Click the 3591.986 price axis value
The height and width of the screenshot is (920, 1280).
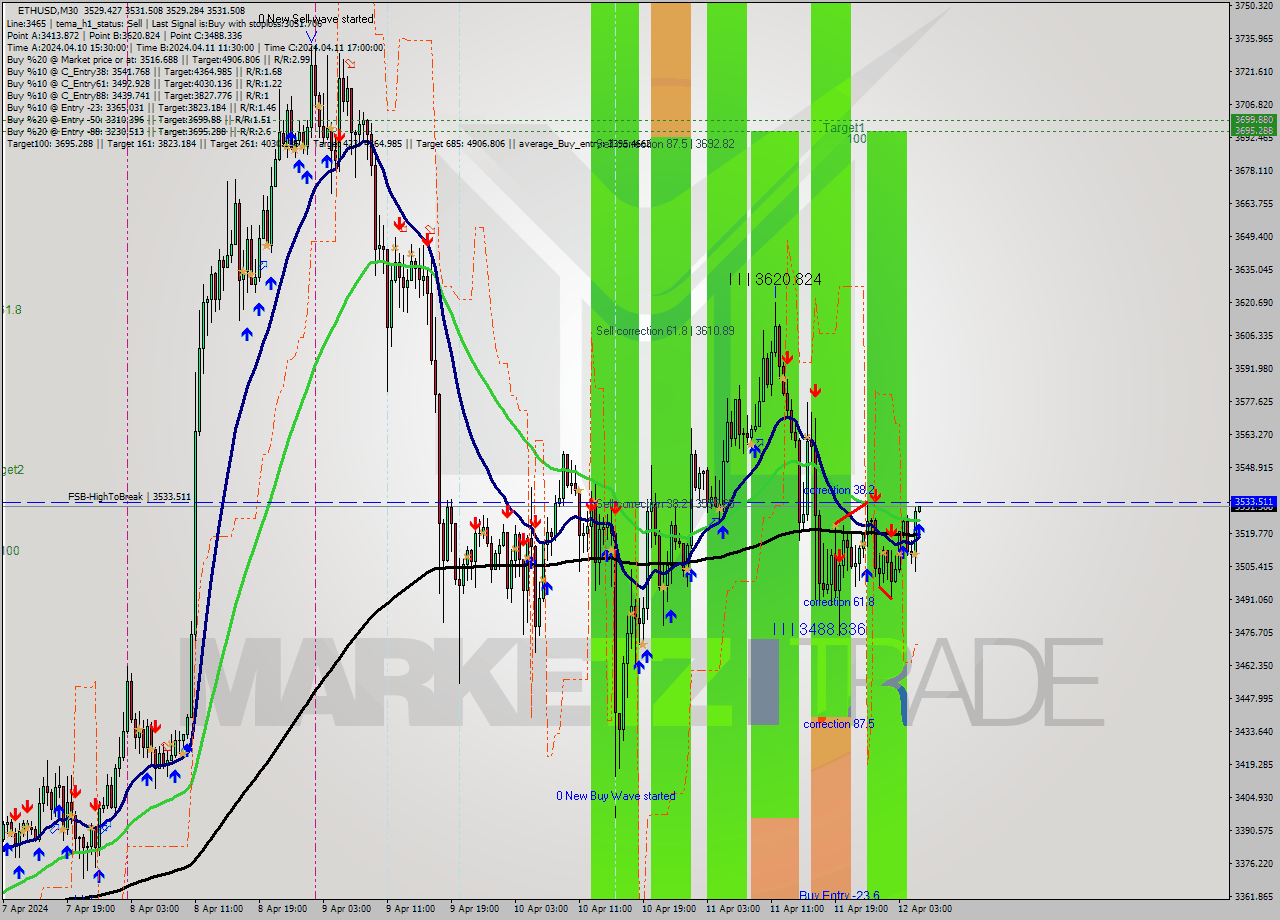[1253, 369]
